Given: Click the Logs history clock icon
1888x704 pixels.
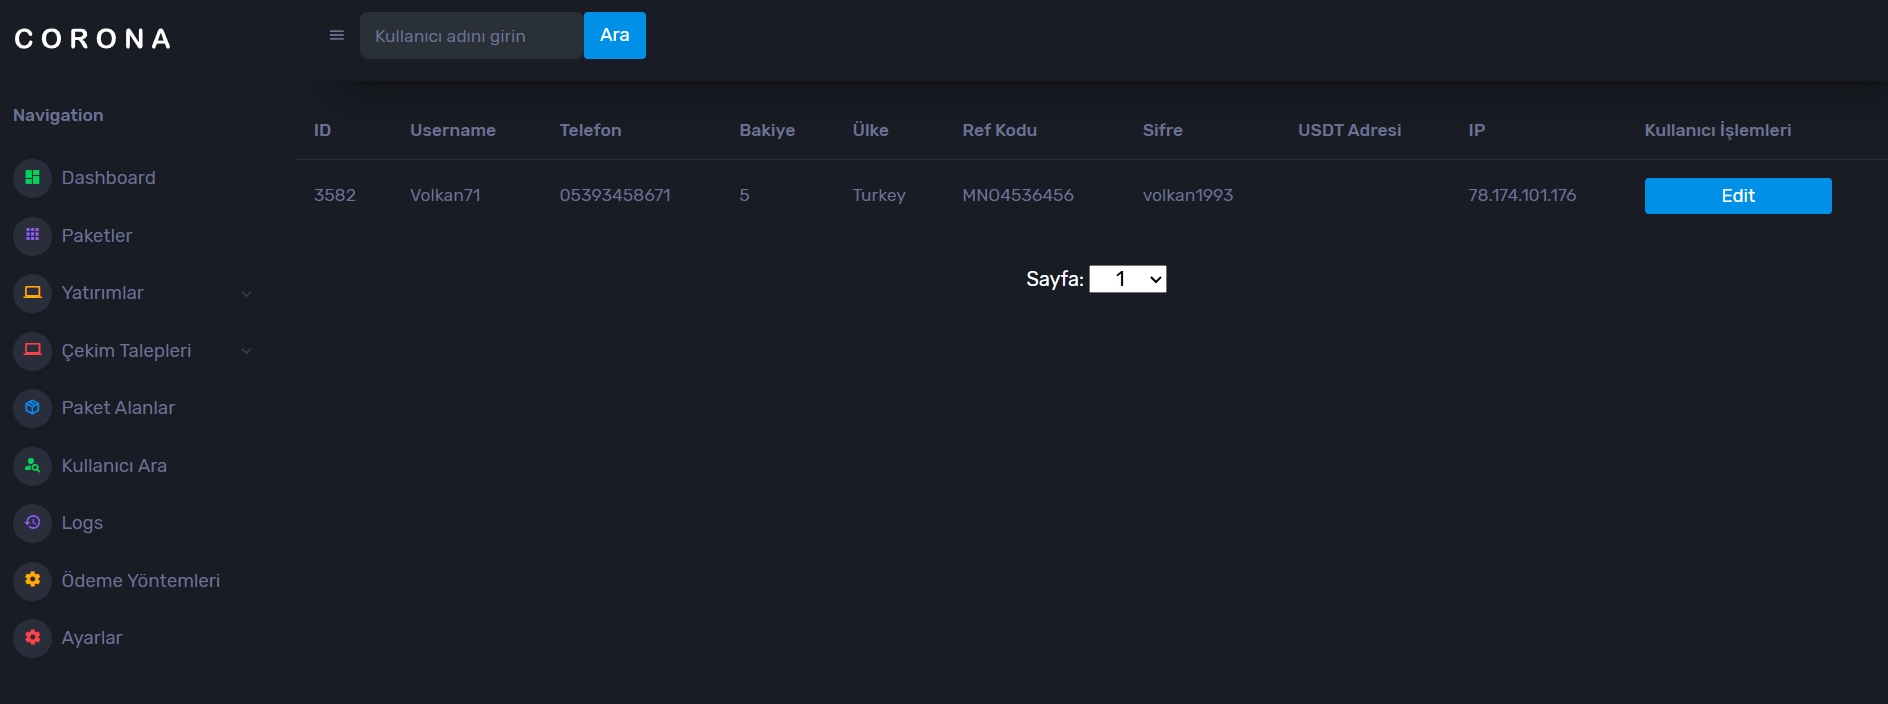Looking at the screenshot, I should pyautogui.click(x=32, y=523).
